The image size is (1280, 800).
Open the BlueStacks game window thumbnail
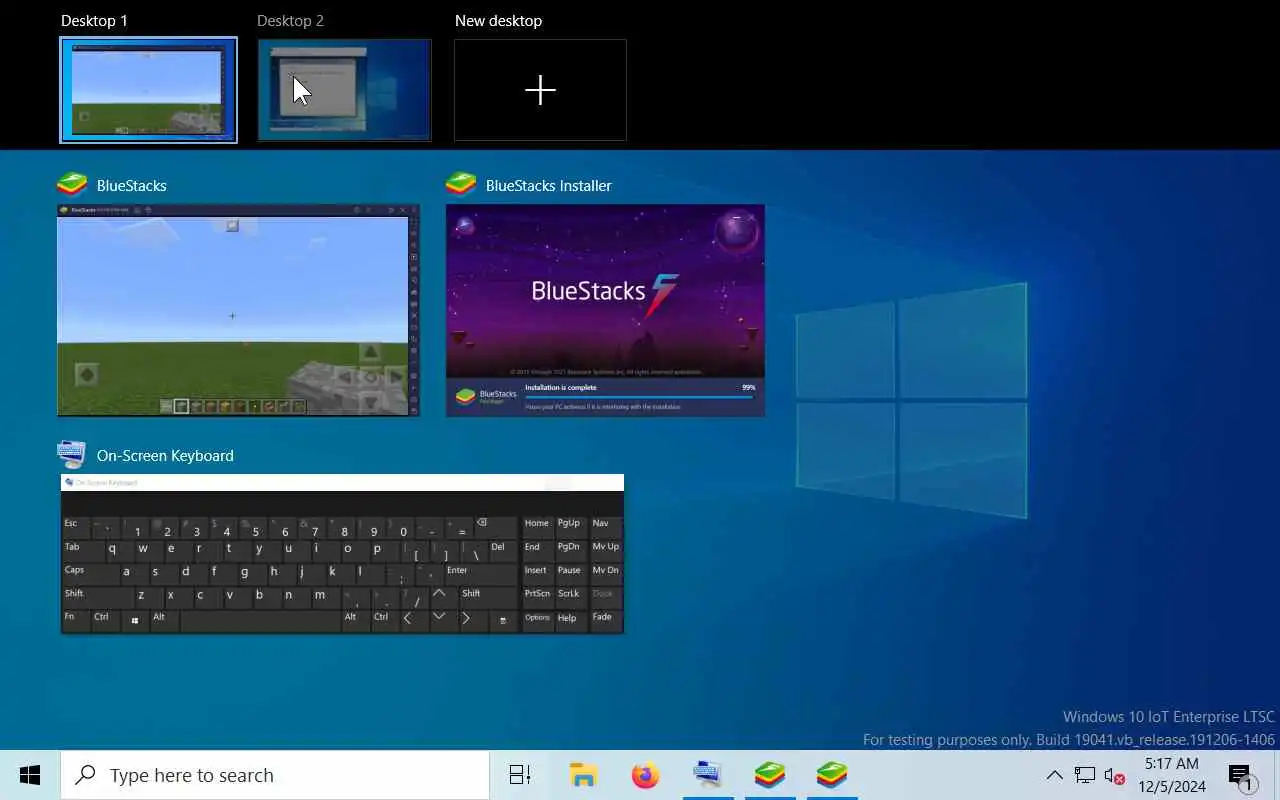238,310
